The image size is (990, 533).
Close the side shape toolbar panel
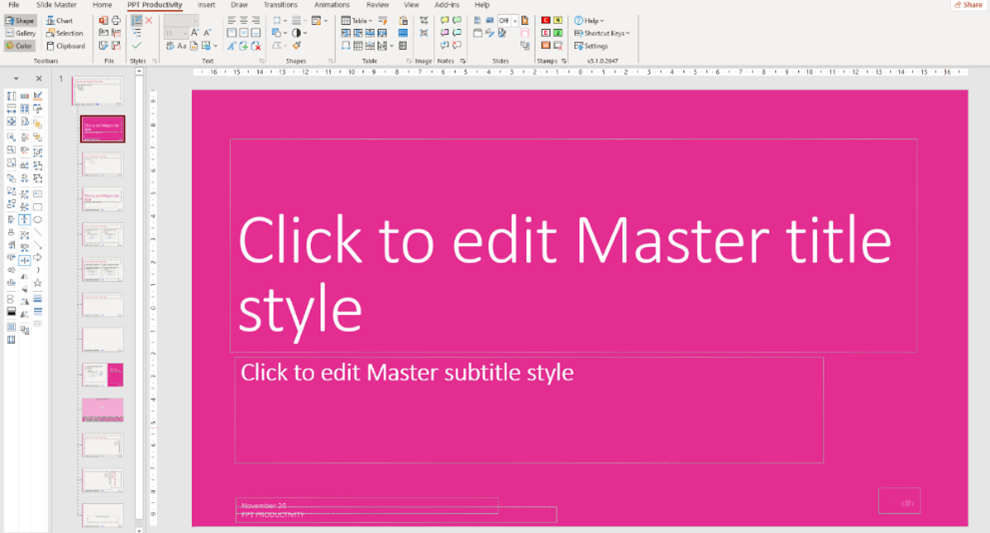click(x=39, y=79)
